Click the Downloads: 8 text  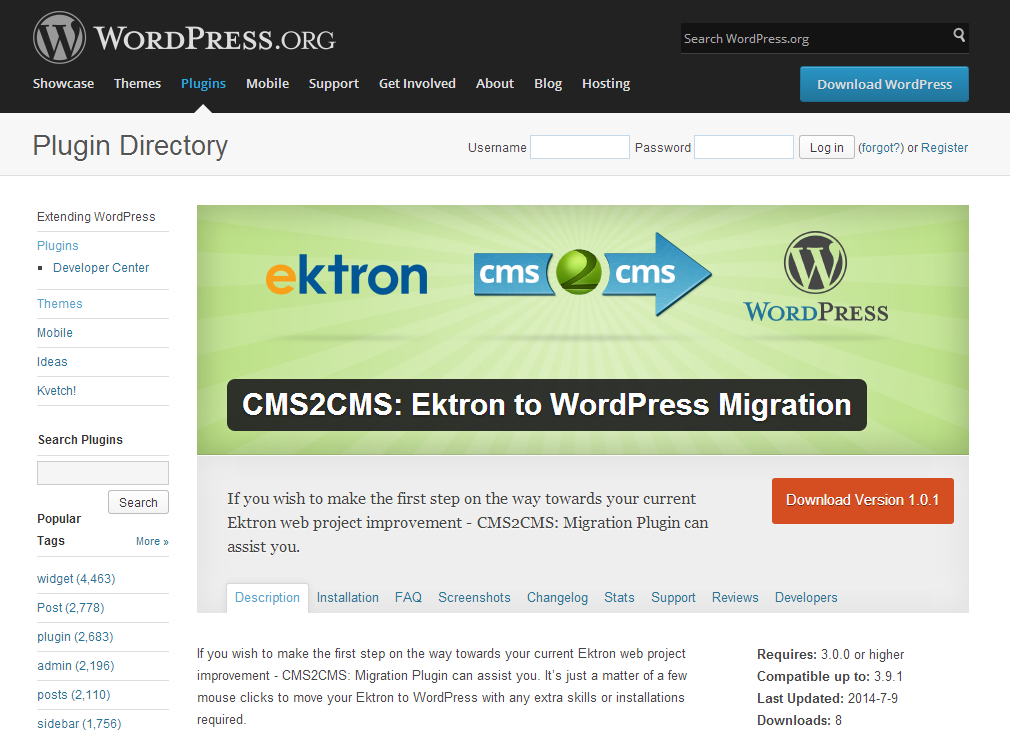click(x=799, y=721)
